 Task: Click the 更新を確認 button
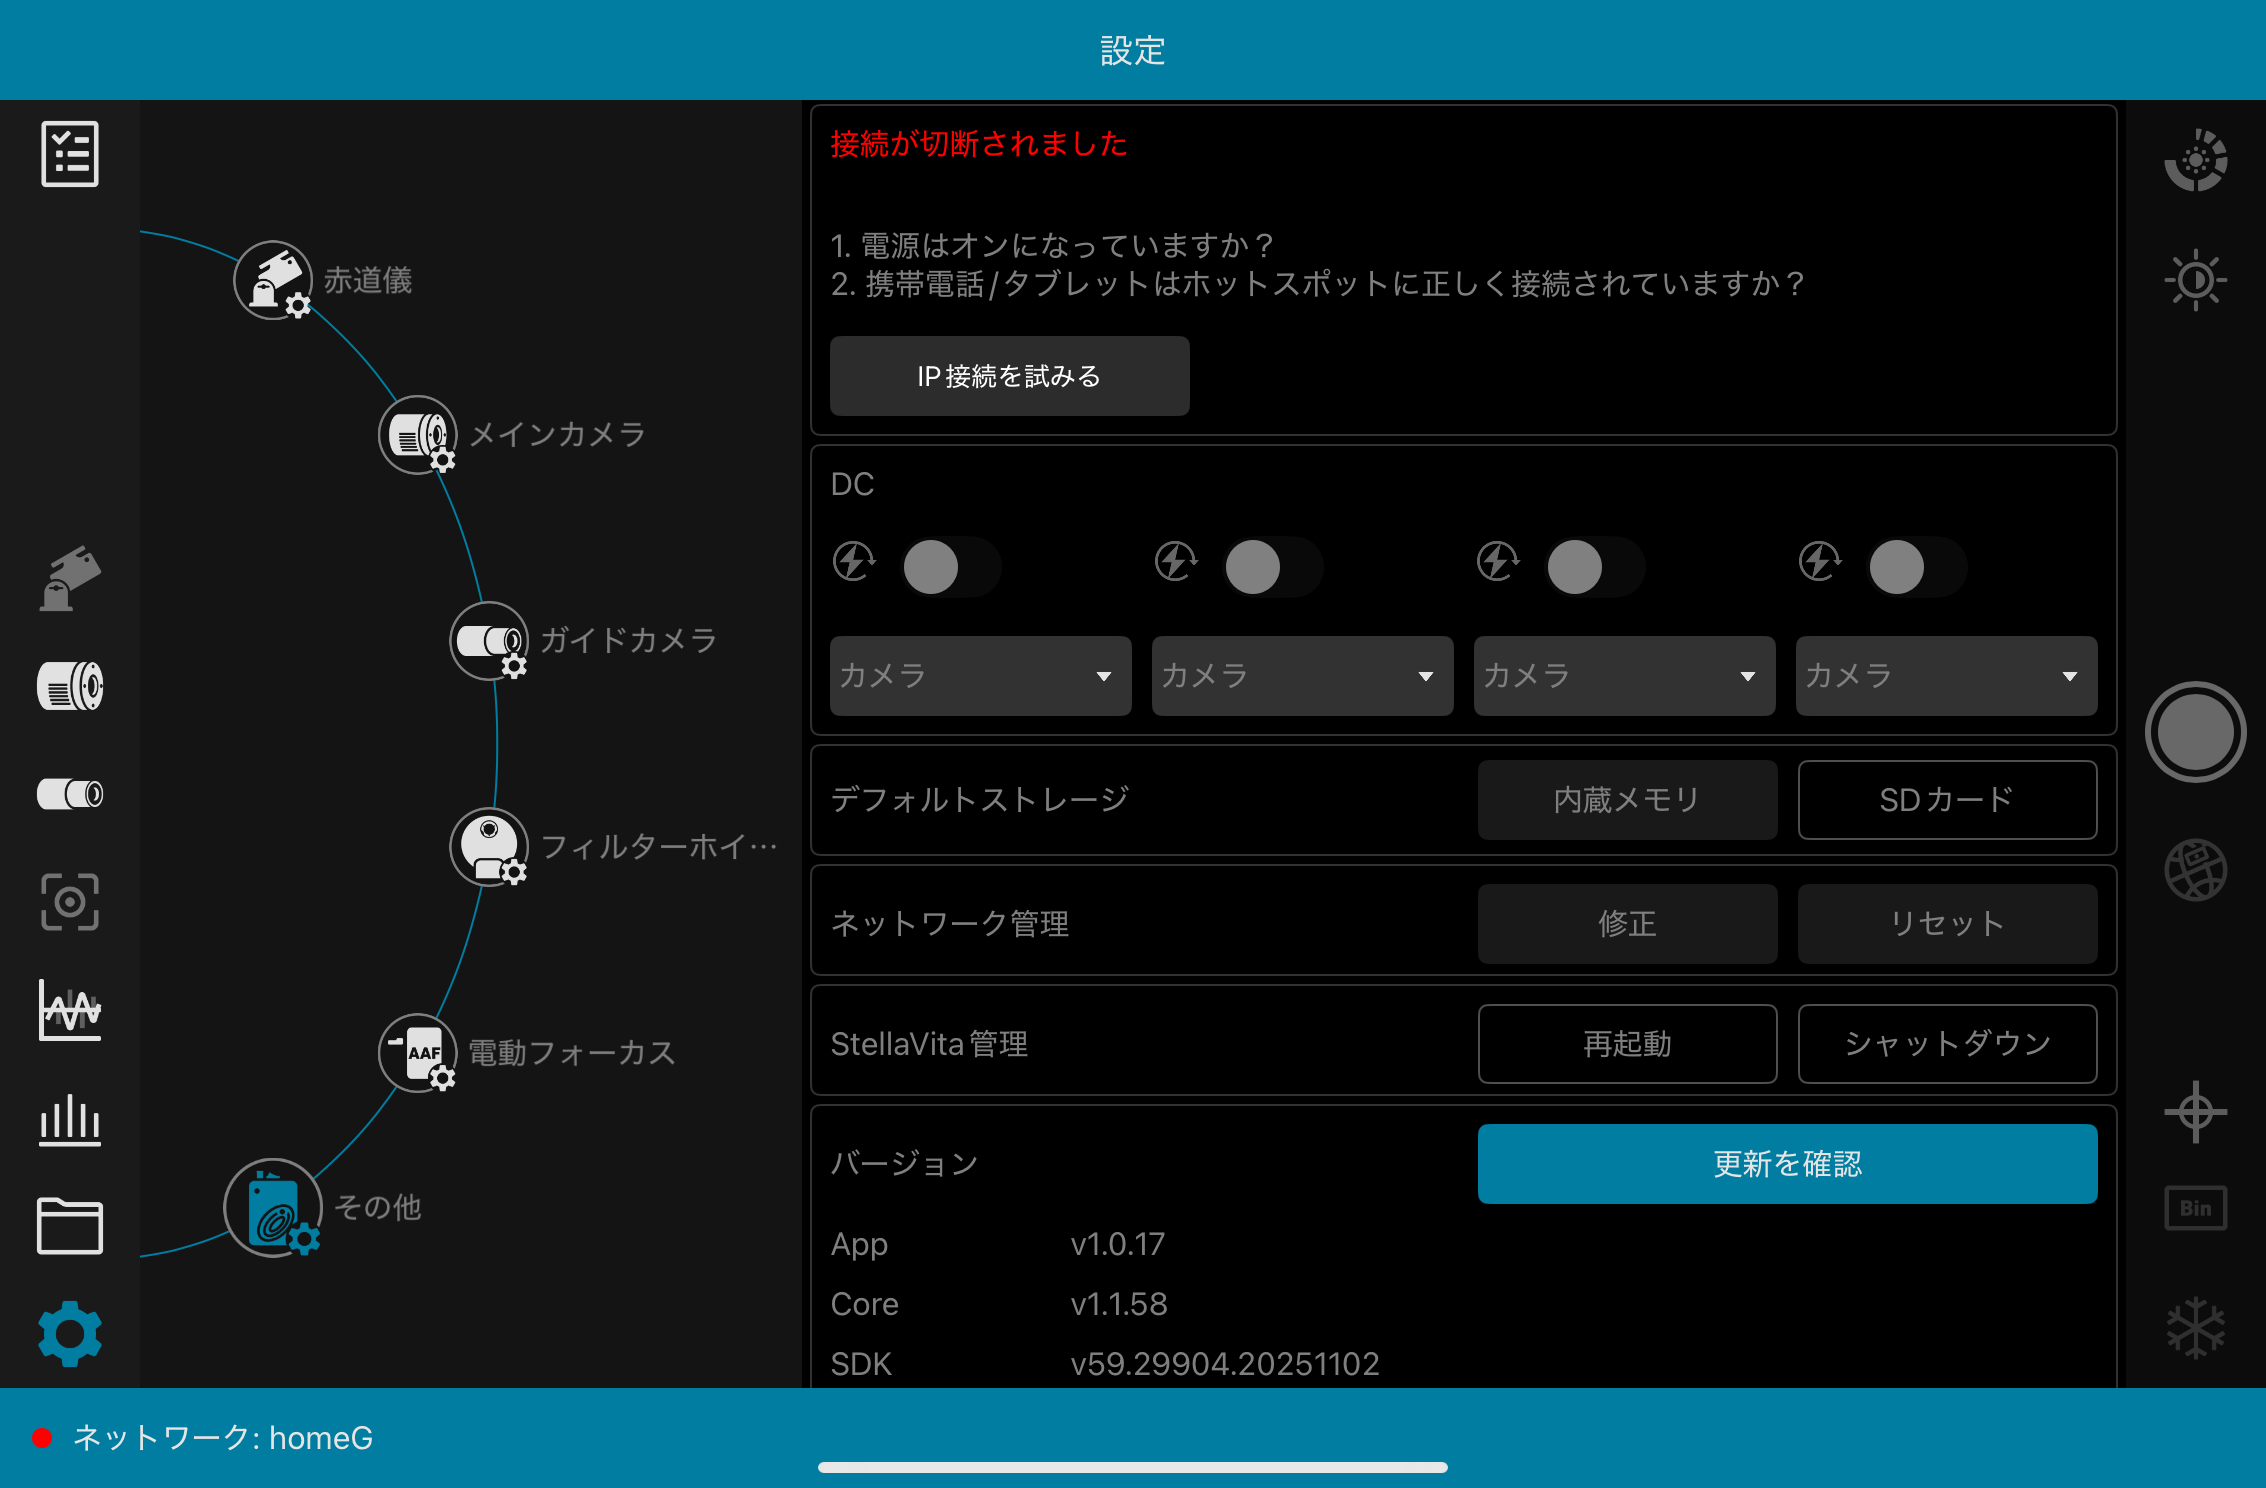pos(1787,1164)
